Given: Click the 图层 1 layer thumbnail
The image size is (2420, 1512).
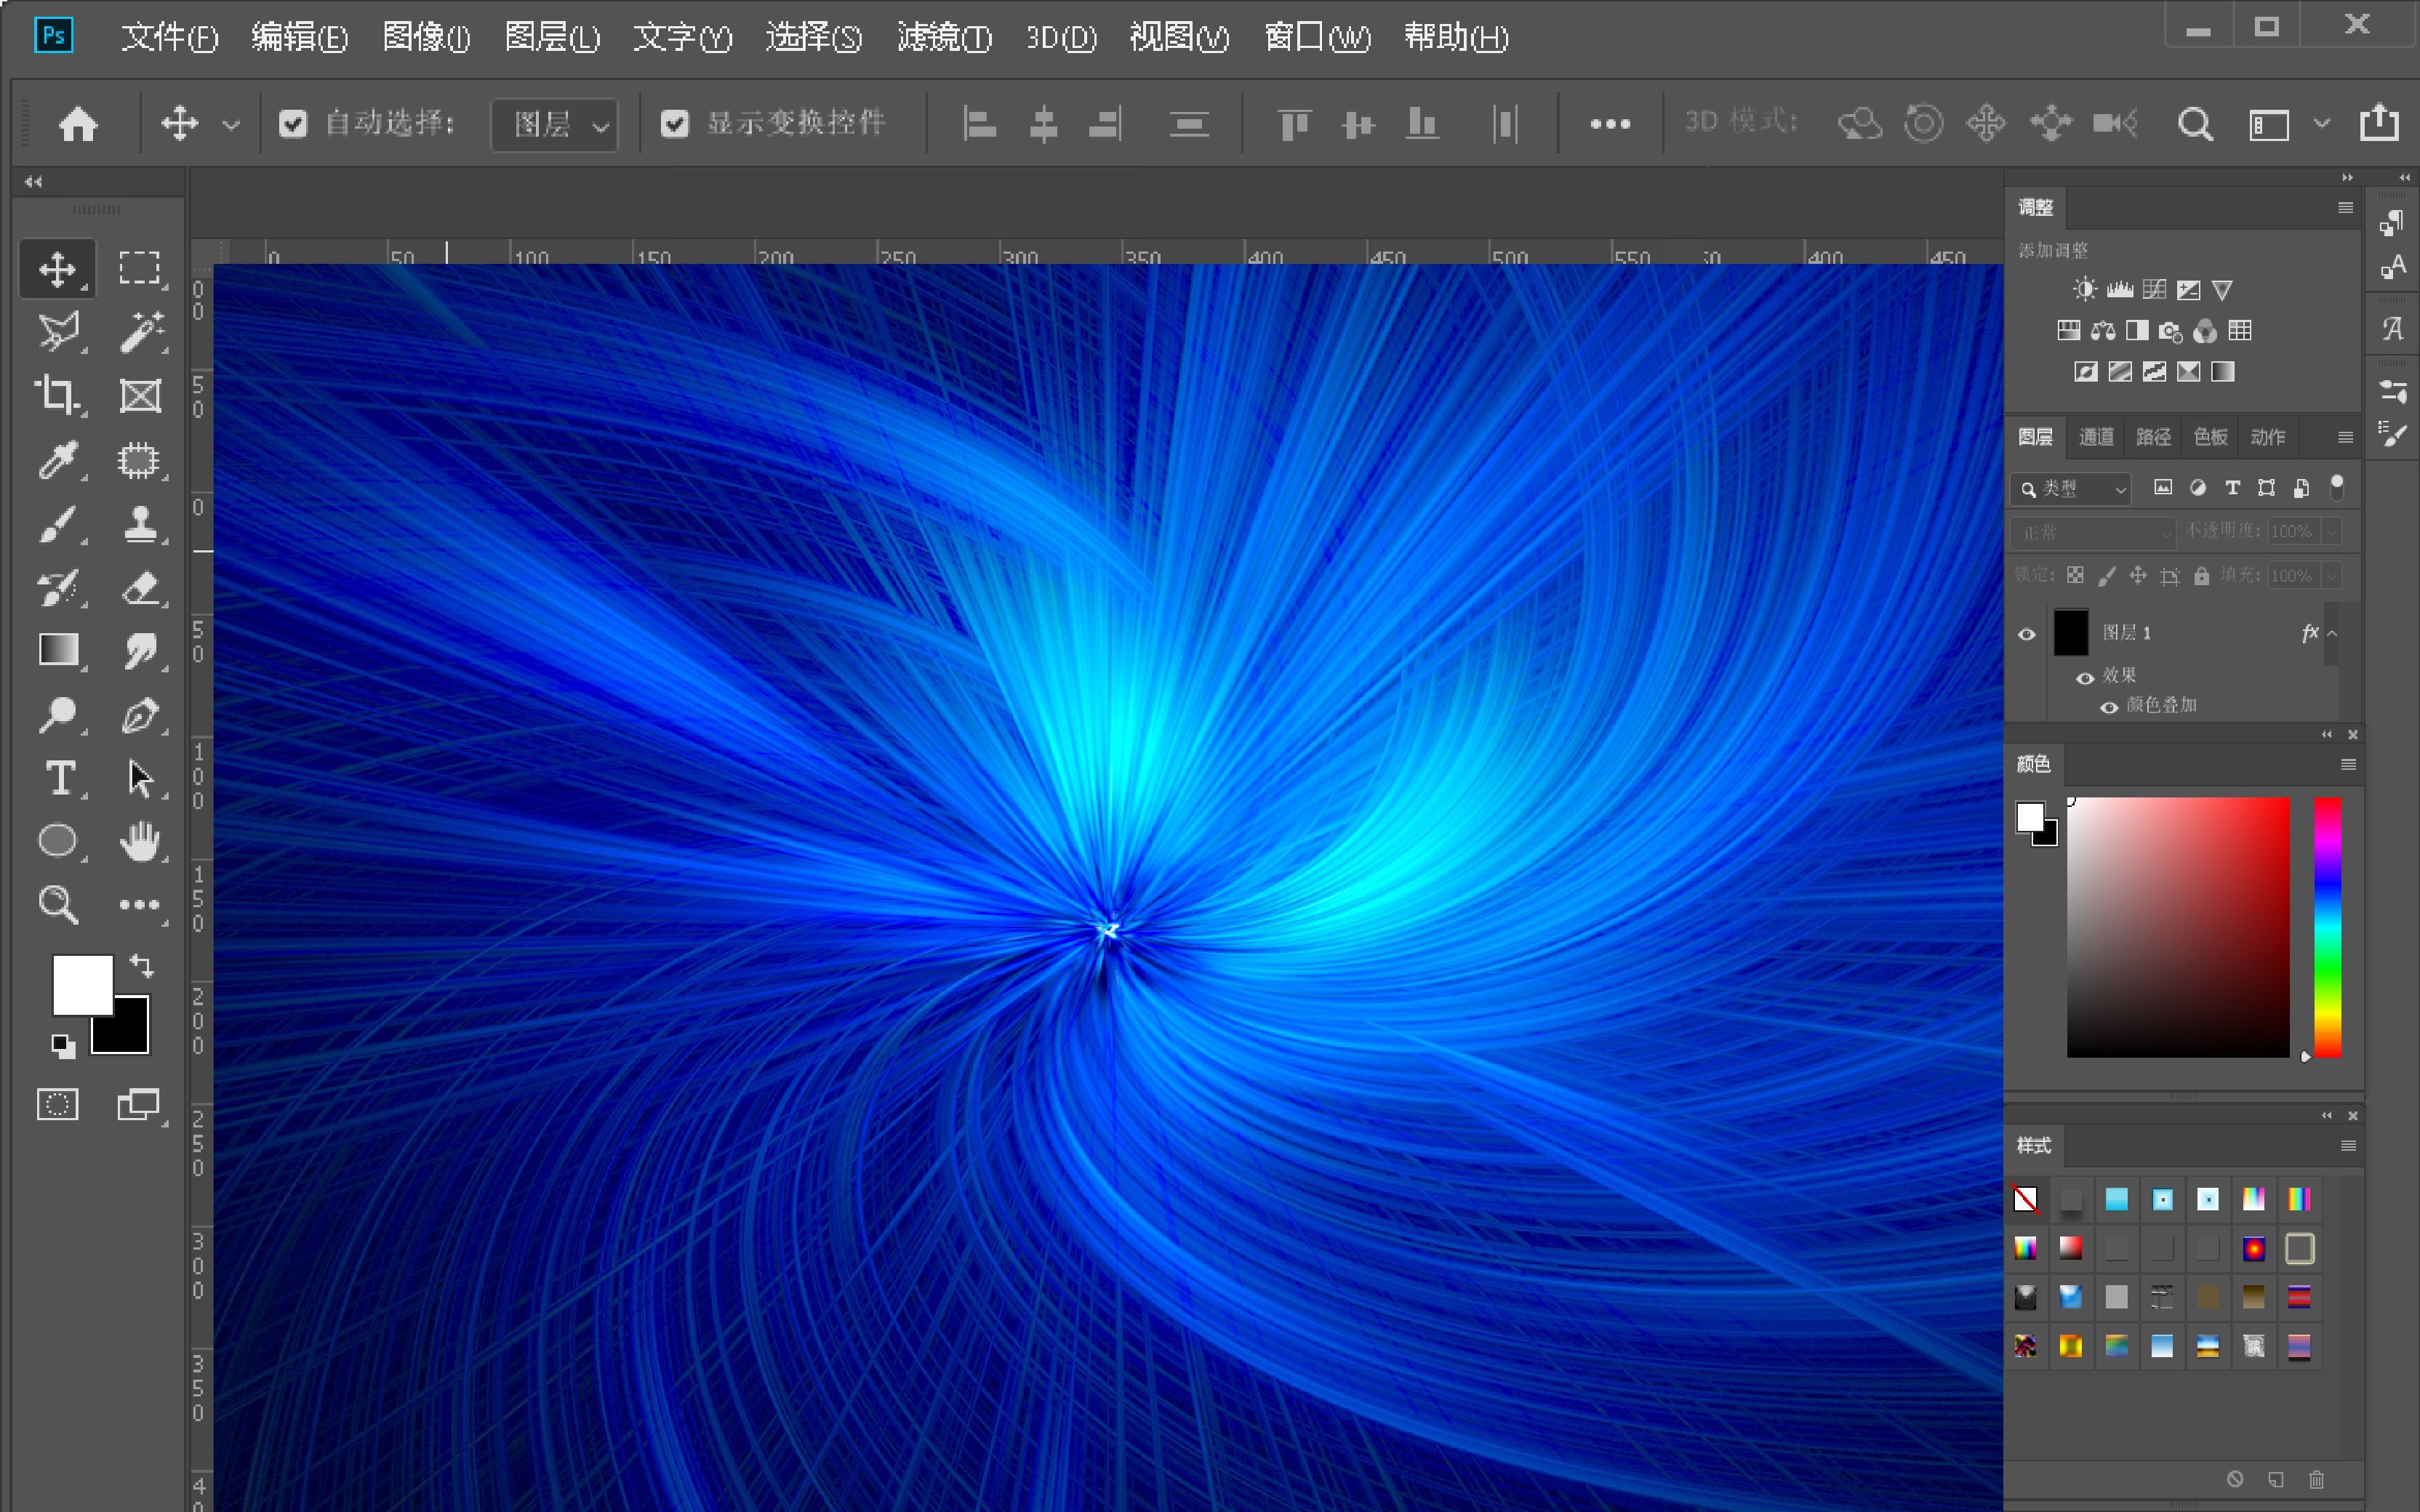Looking at the screenshot, I should point(2071,633).
